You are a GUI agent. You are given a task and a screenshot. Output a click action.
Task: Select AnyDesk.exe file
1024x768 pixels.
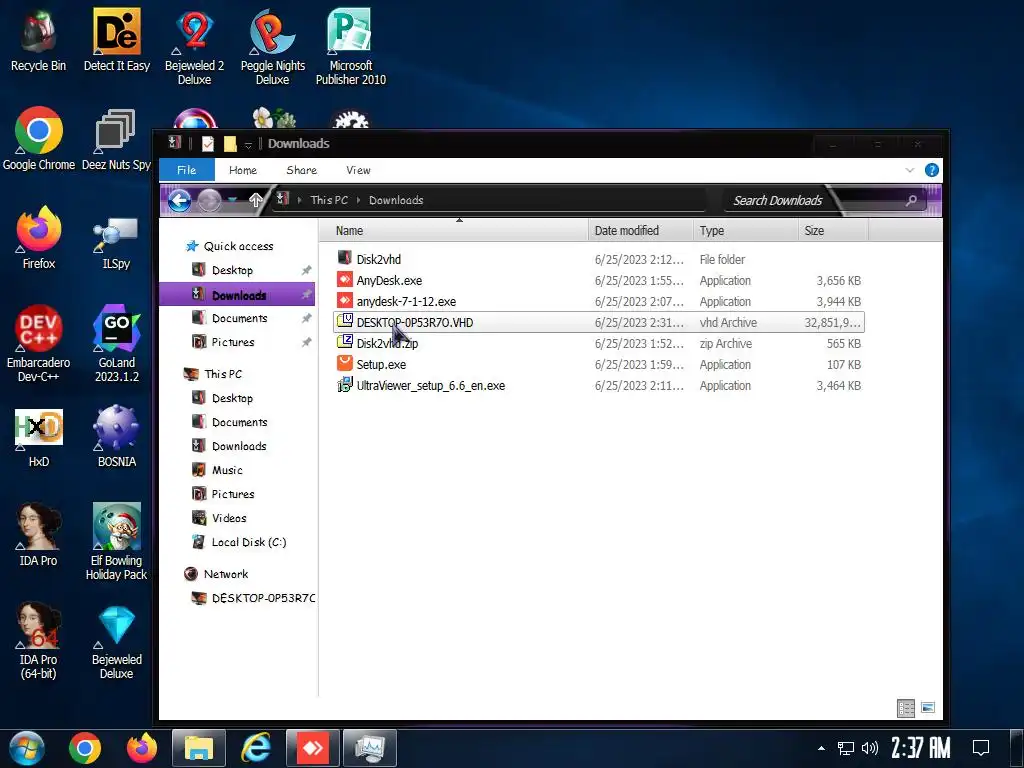click(599, 281)
